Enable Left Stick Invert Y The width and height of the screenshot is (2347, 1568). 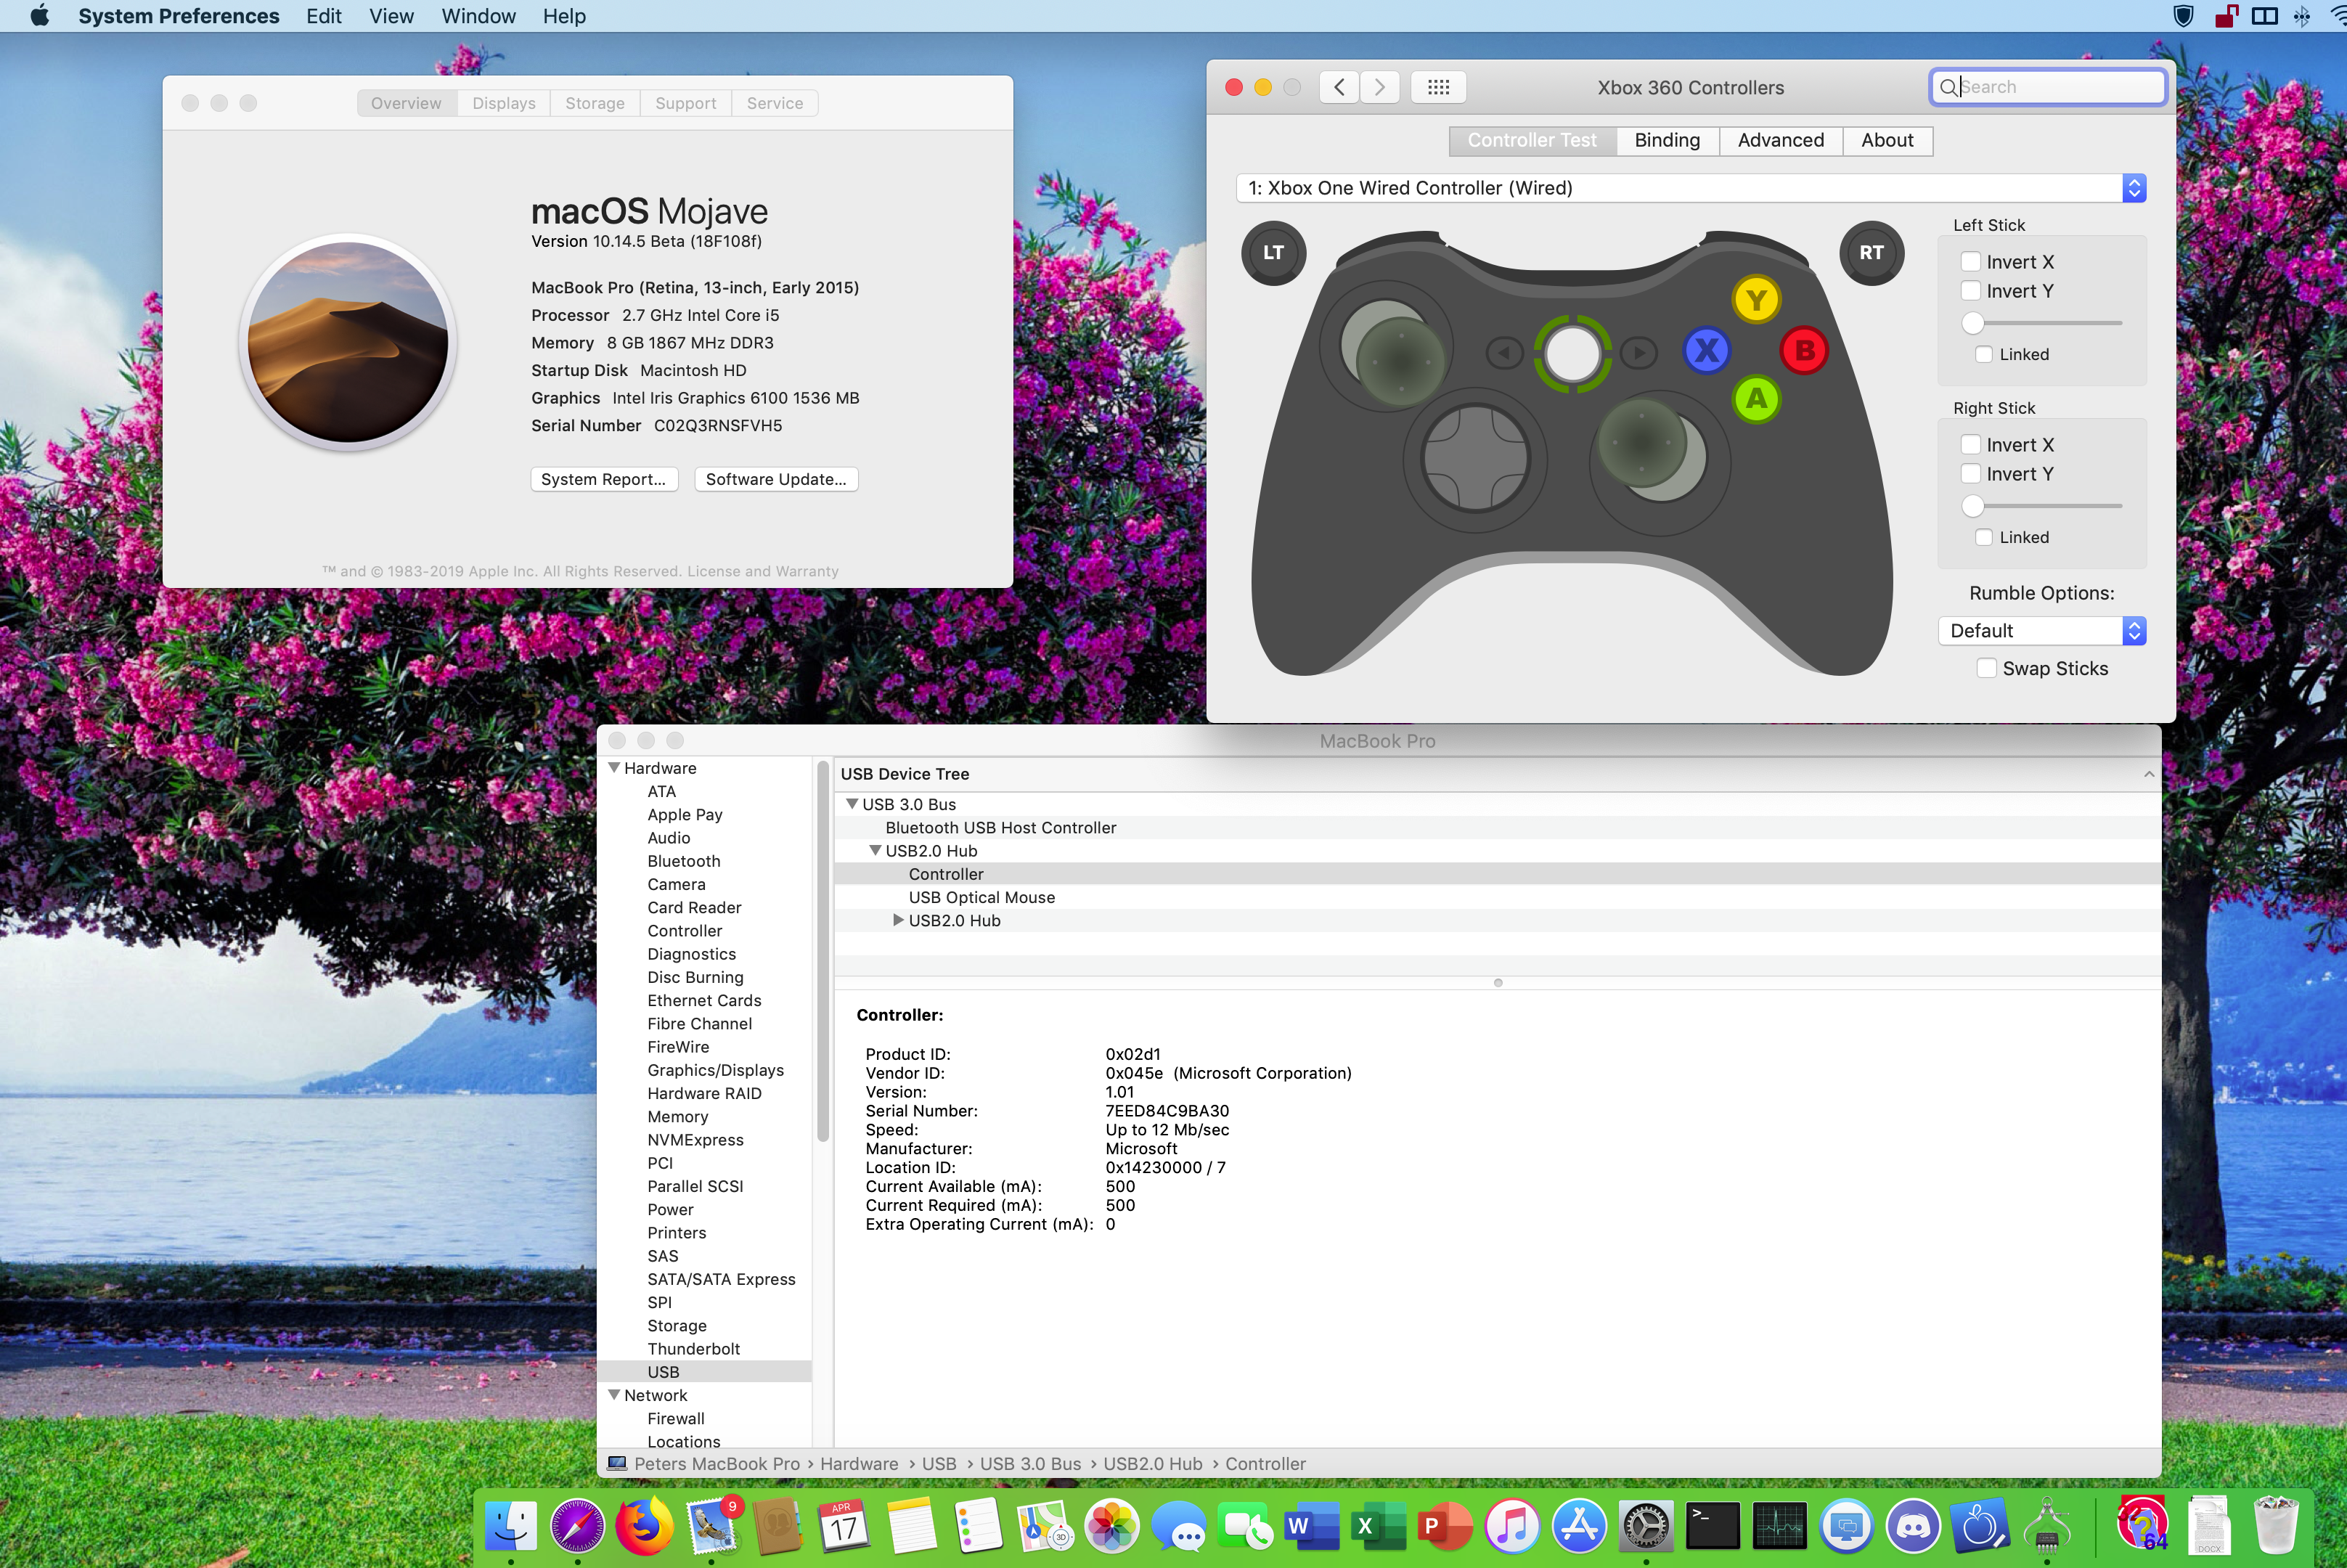[1970, 291]
